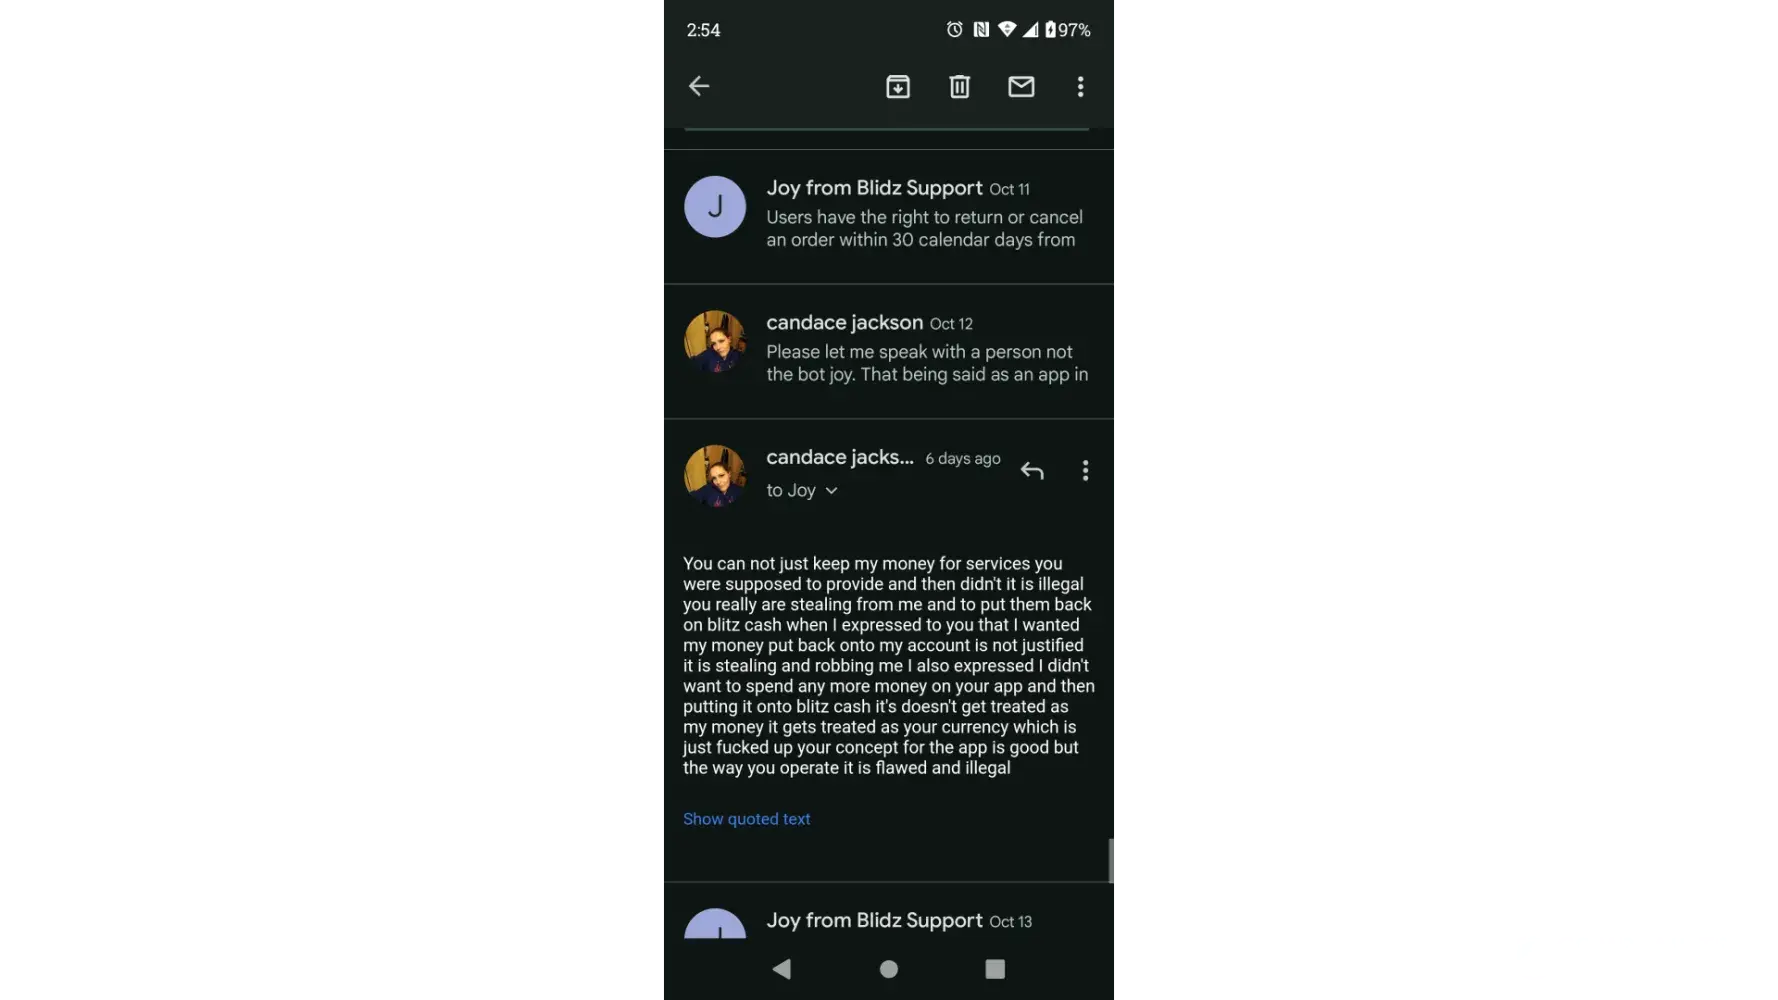Archive this email conversation

[898, 87]
